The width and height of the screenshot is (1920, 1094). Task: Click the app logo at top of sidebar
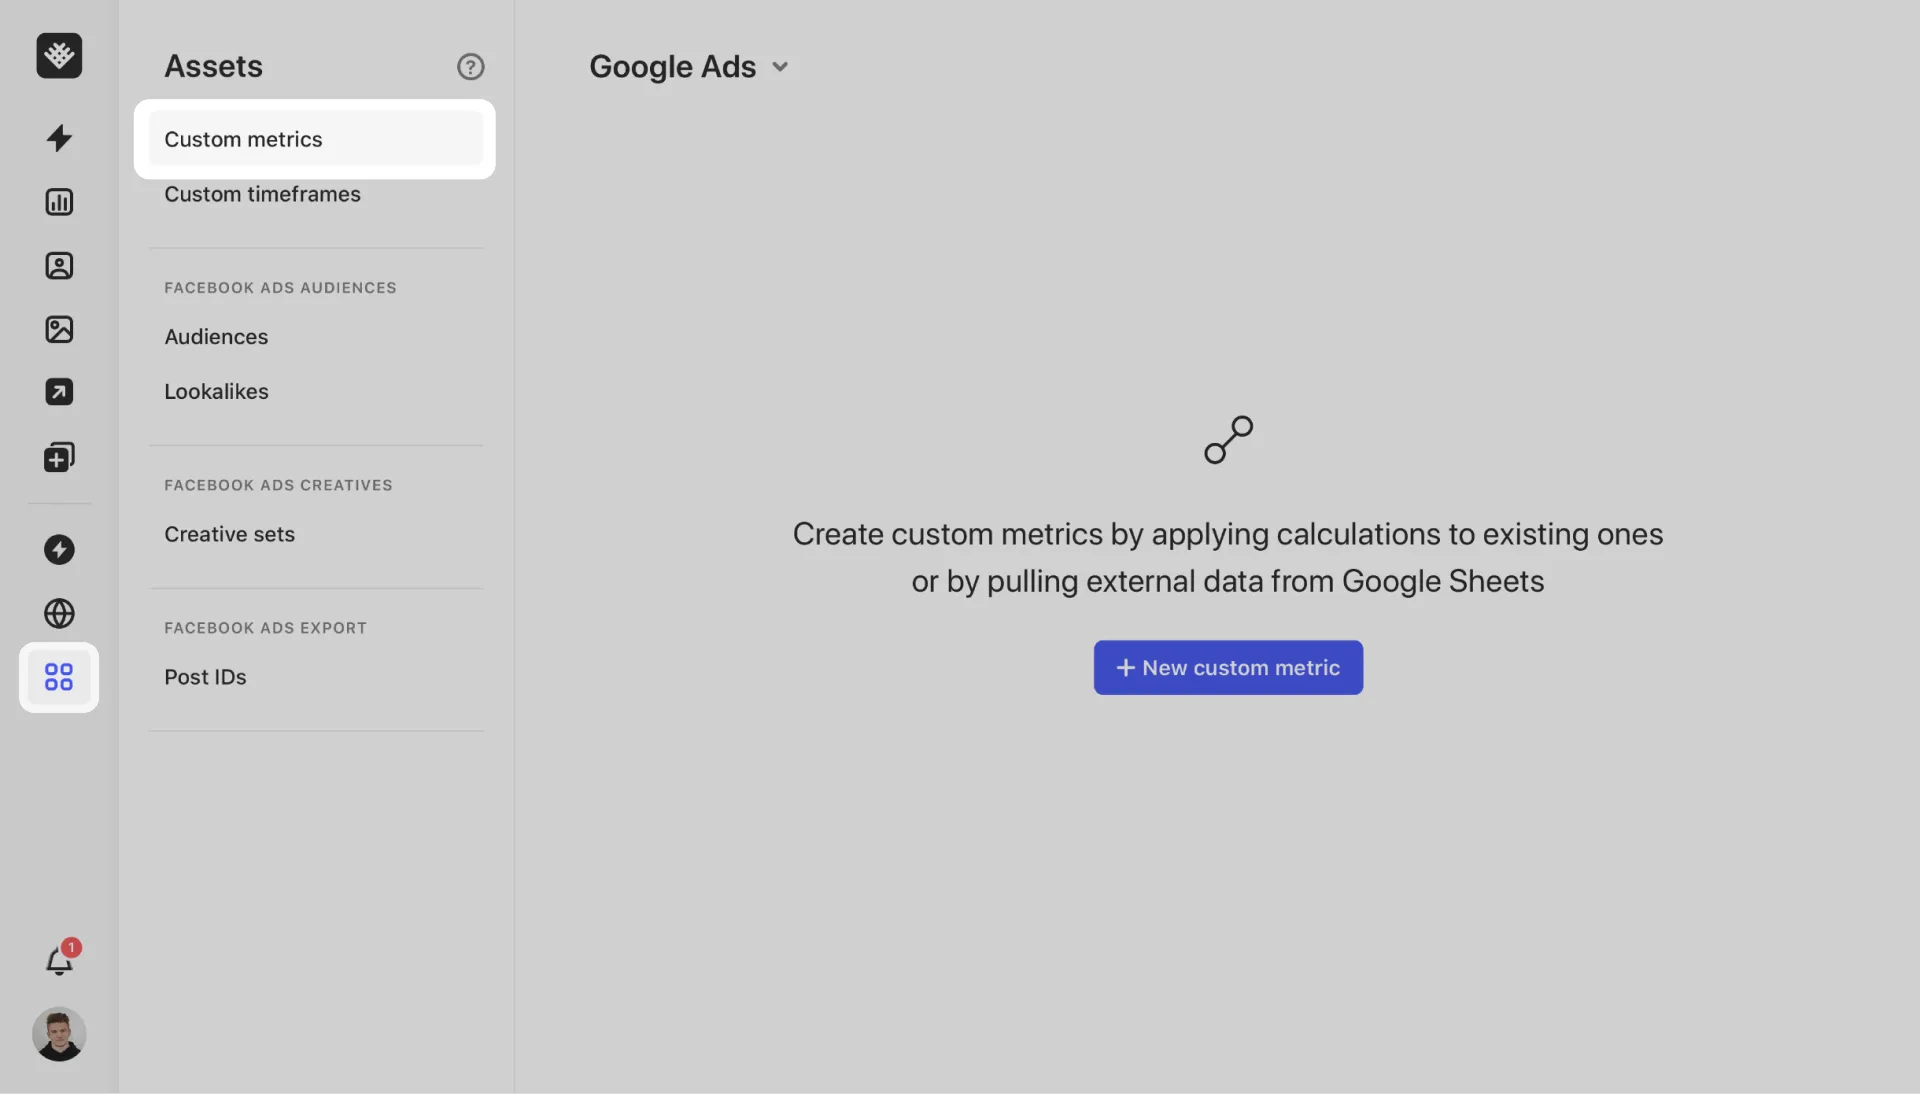(59, 56)
